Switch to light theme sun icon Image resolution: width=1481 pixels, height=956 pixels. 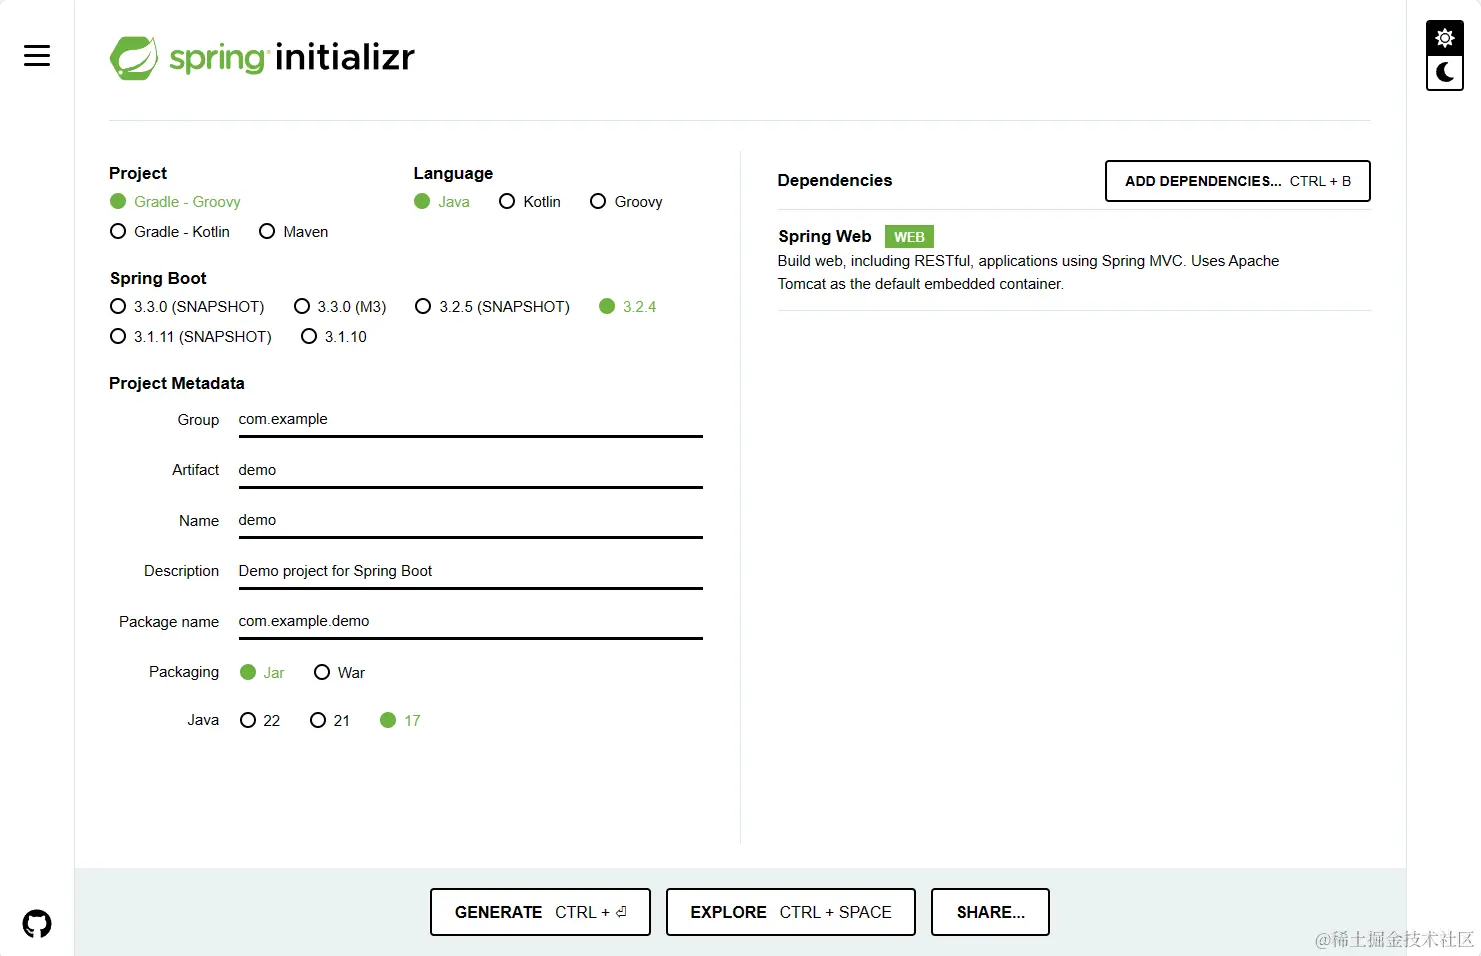click(1444, 38)
